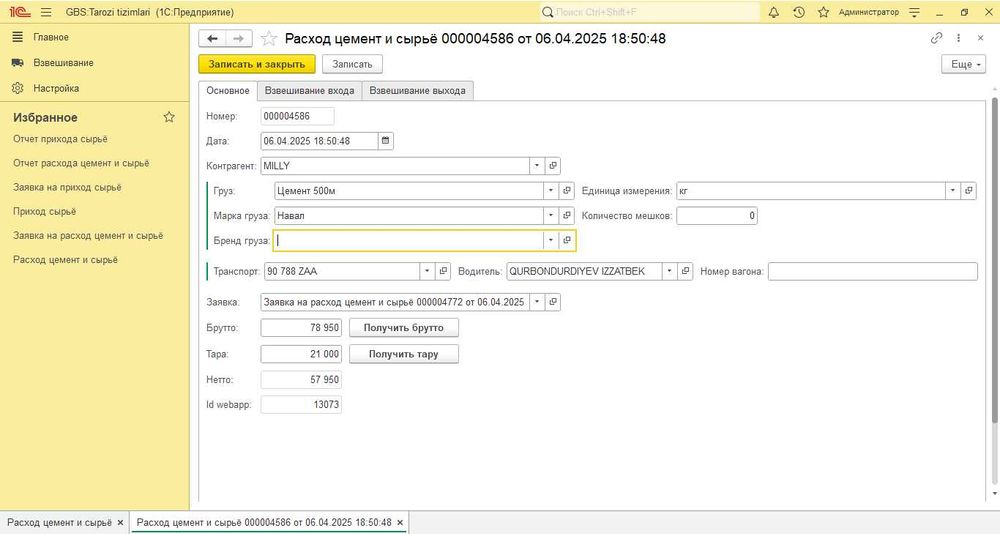The image size is (1000, 534).
Task: Open Заявка на приход сырьё link
Action: 67,187
